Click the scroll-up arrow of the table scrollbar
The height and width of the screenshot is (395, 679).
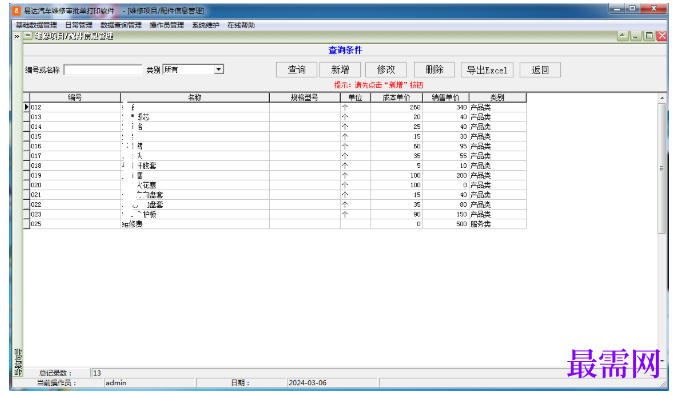coord(662,98)
